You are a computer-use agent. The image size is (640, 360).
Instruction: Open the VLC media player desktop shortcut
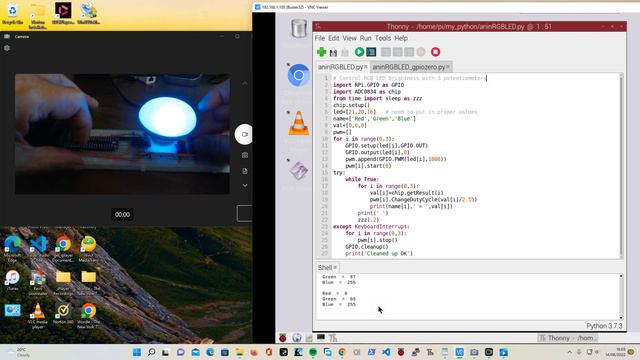tap(38, 316)
